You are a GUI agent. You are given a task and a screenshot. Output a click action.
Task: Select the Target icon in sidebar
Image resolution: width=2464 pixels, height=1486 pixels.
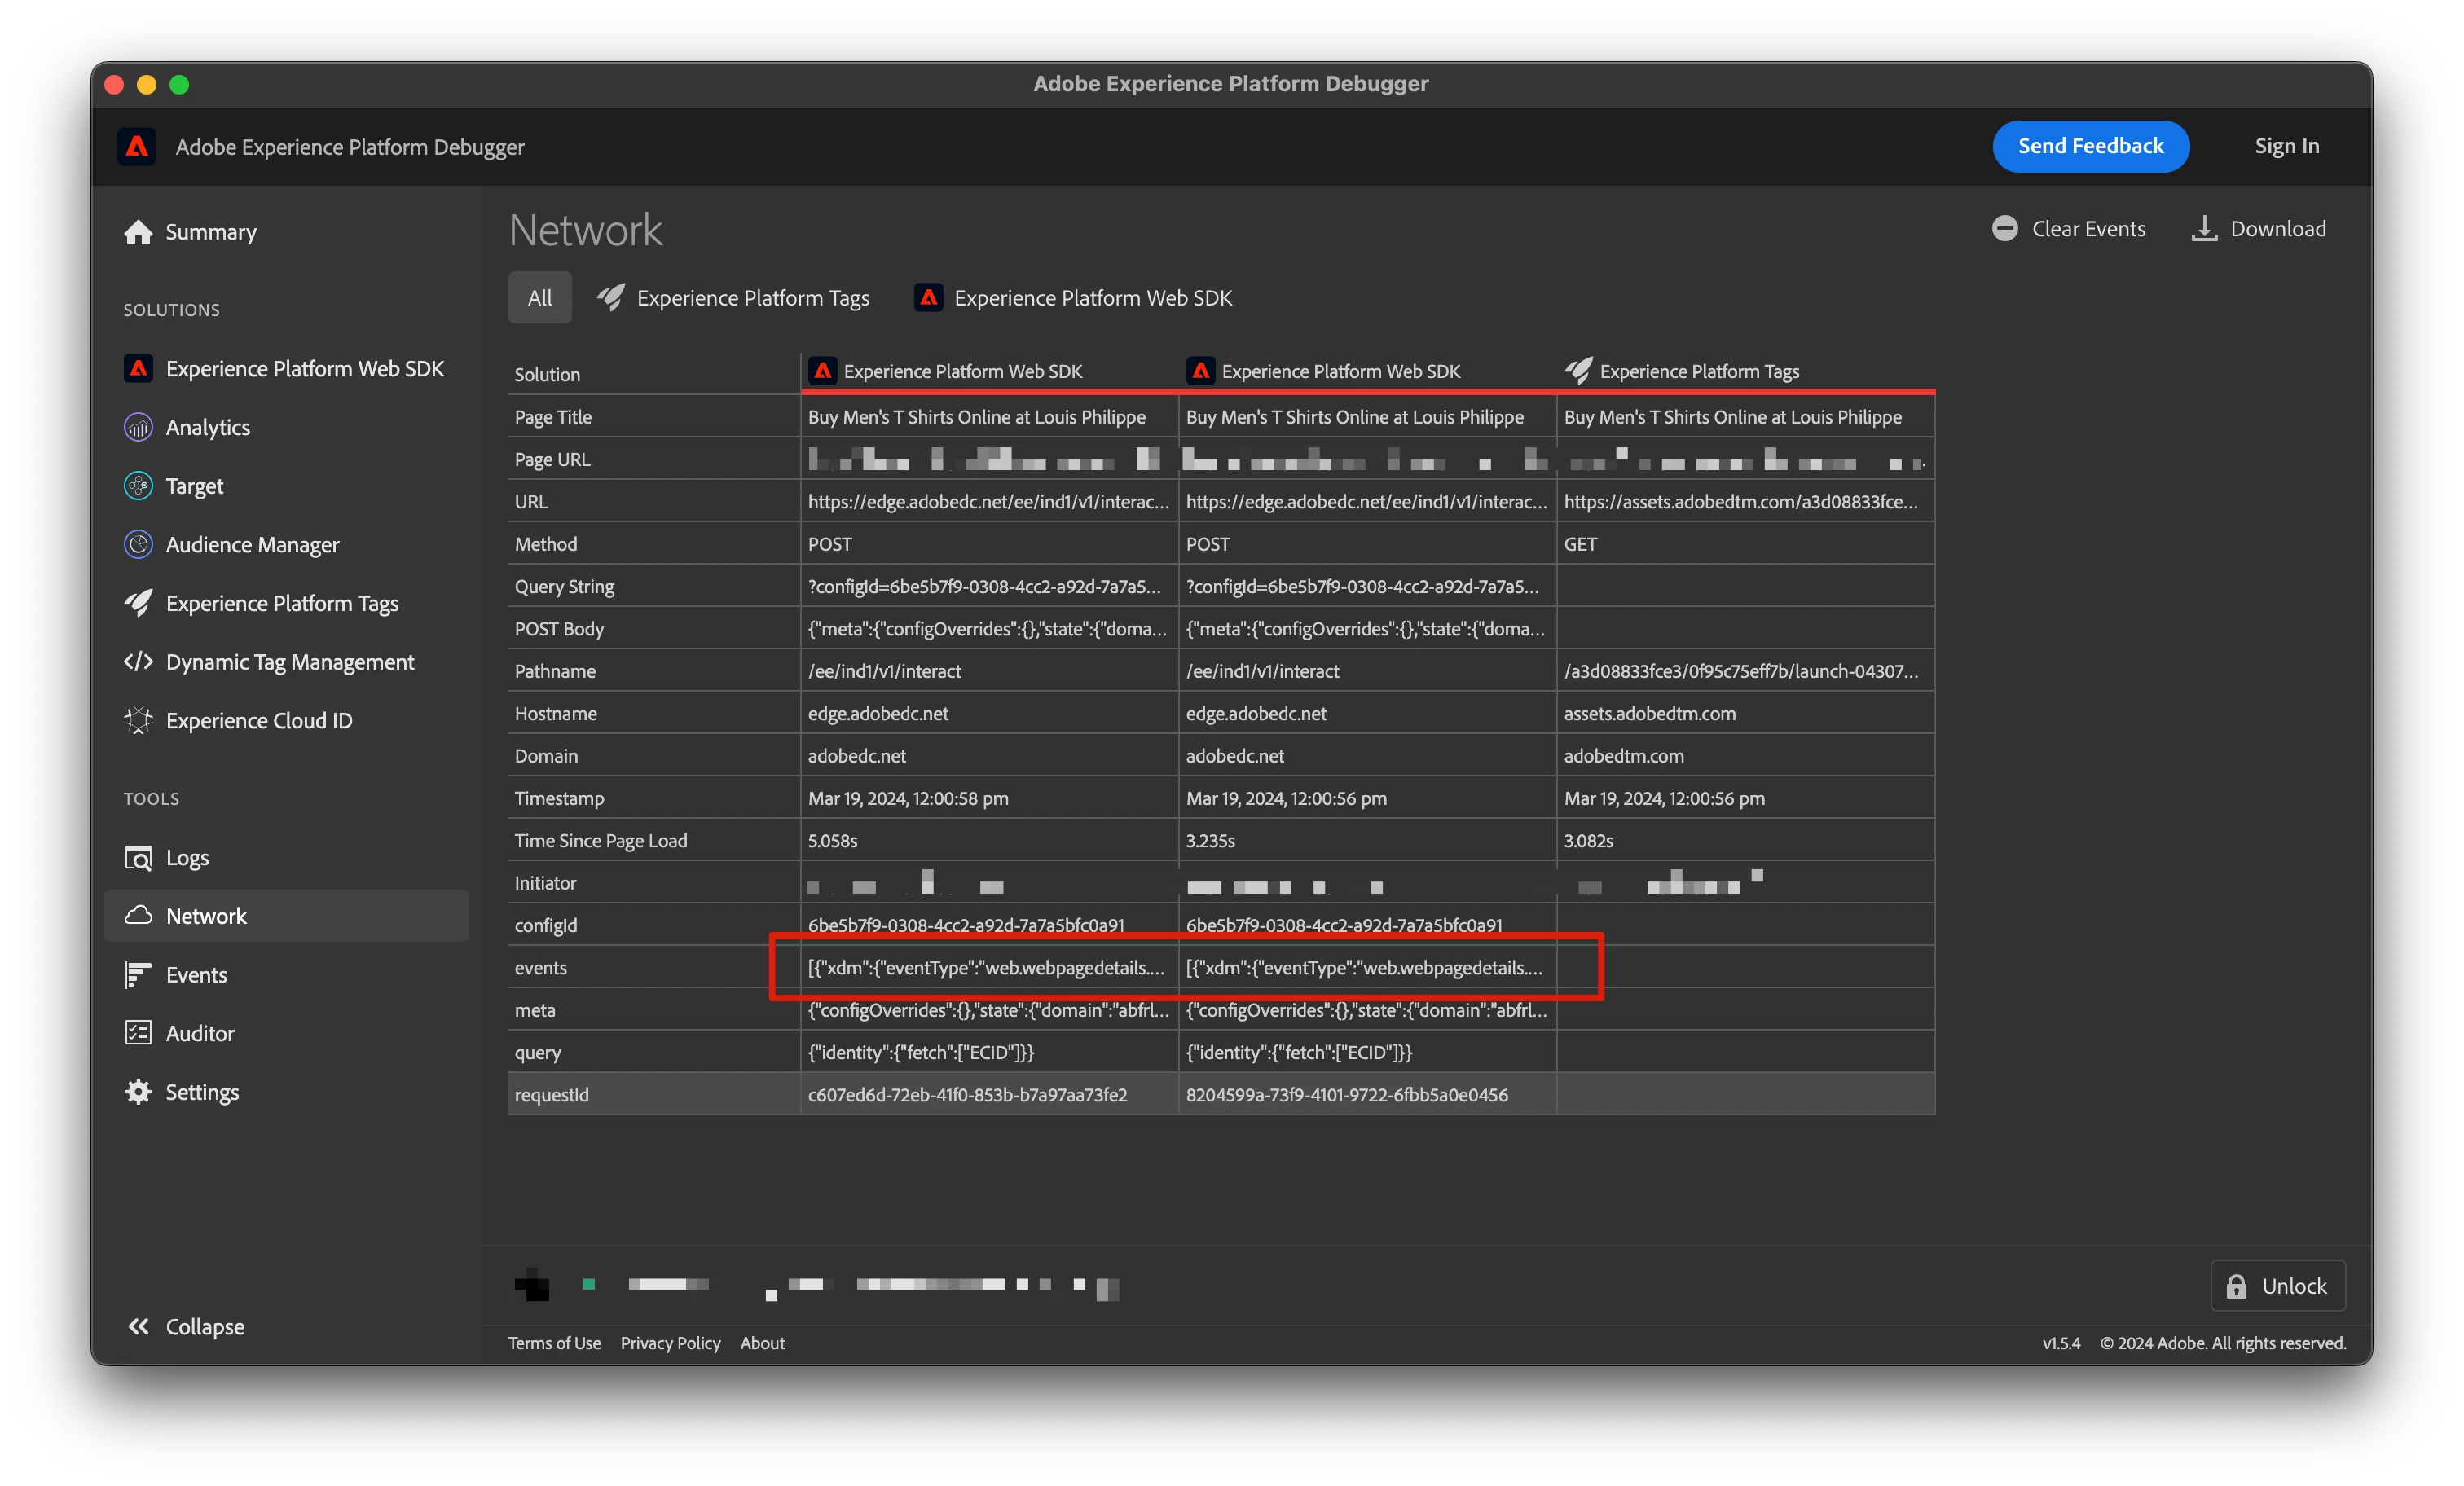[x=138, y=486]
